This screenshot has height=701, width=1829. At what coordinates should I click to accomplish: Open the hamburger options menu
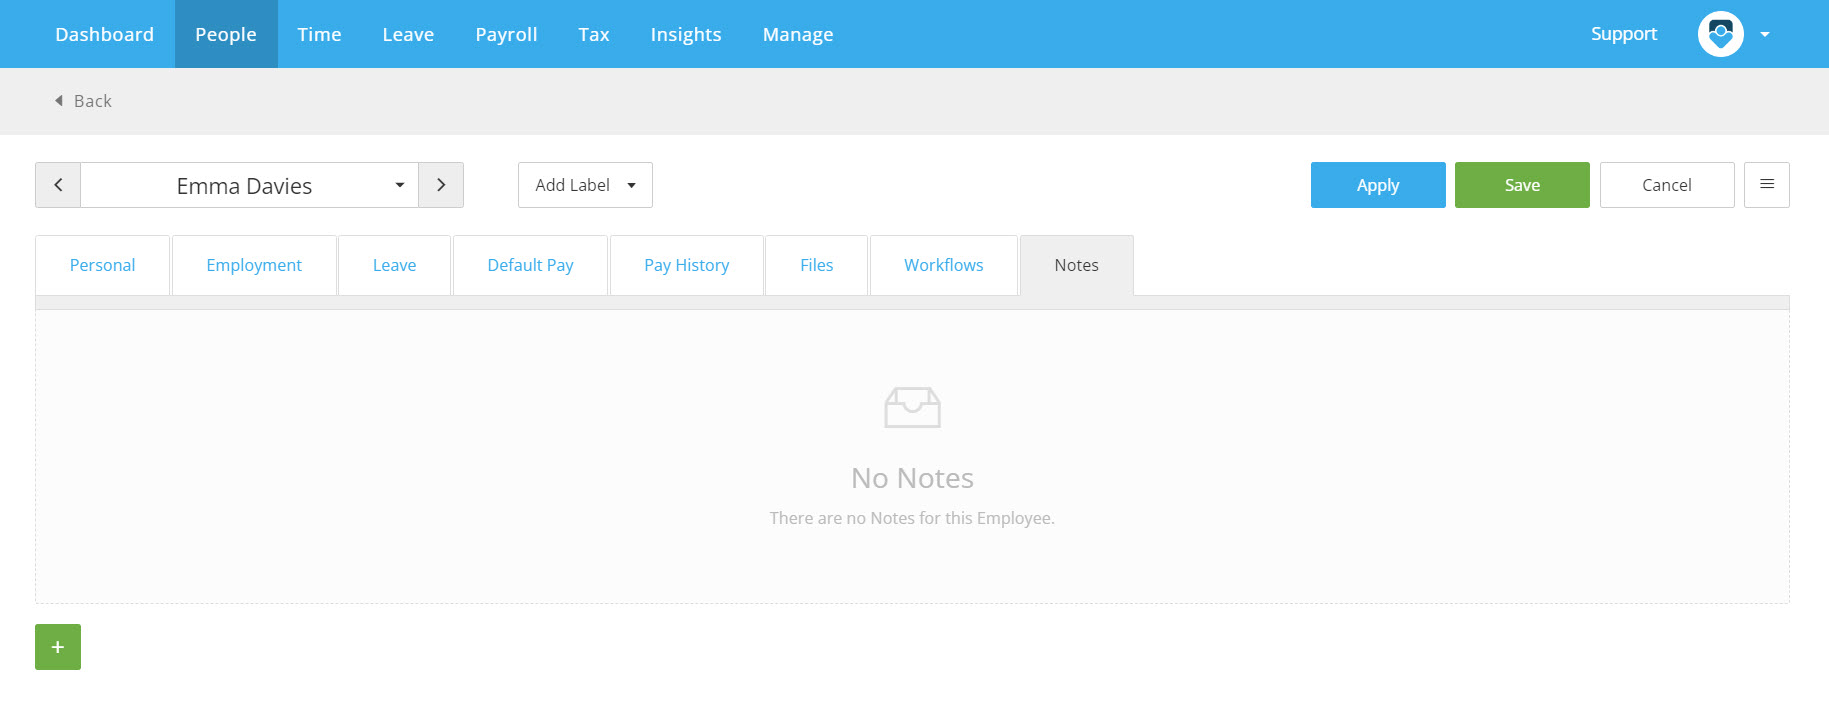pos(1767,185)
